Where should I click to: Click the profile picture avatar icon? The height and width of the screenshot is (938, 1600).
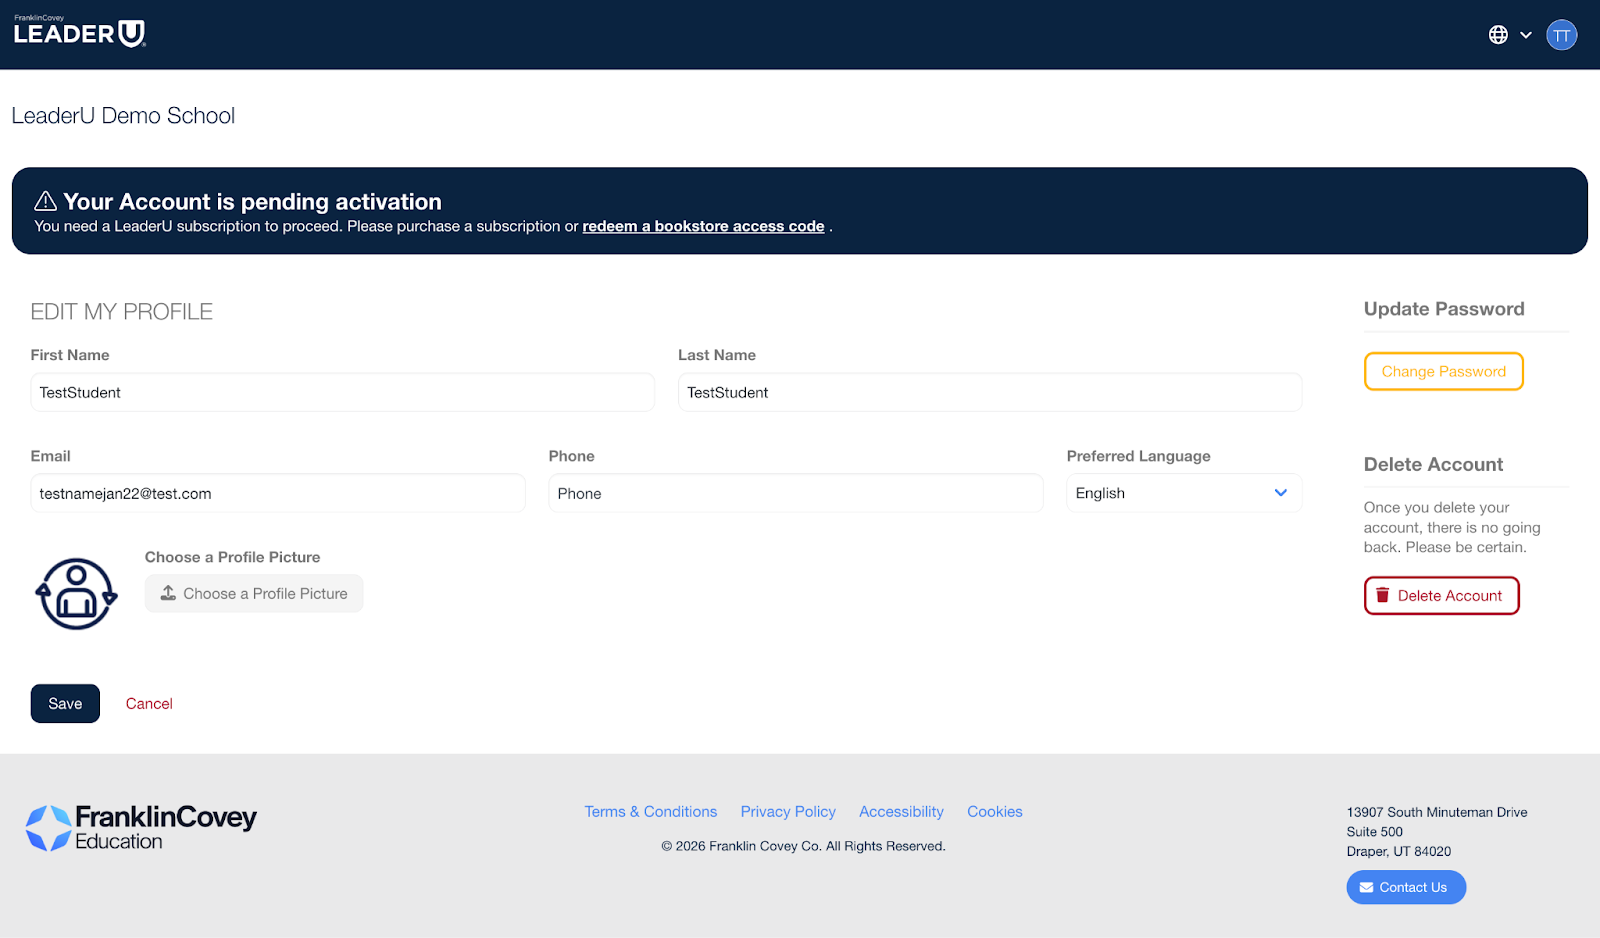(x=76, y=594)
